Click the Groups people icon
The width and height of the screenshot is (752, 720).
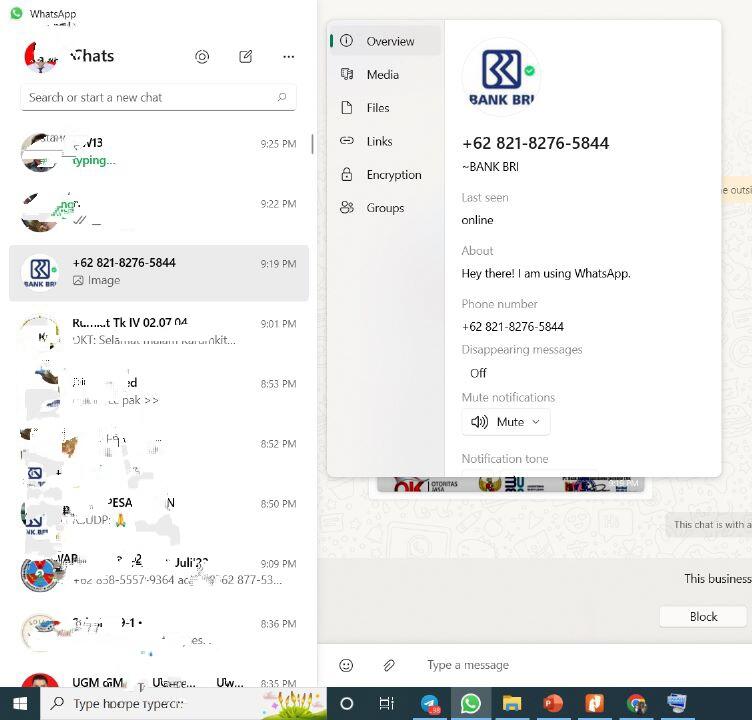point(346,207)
